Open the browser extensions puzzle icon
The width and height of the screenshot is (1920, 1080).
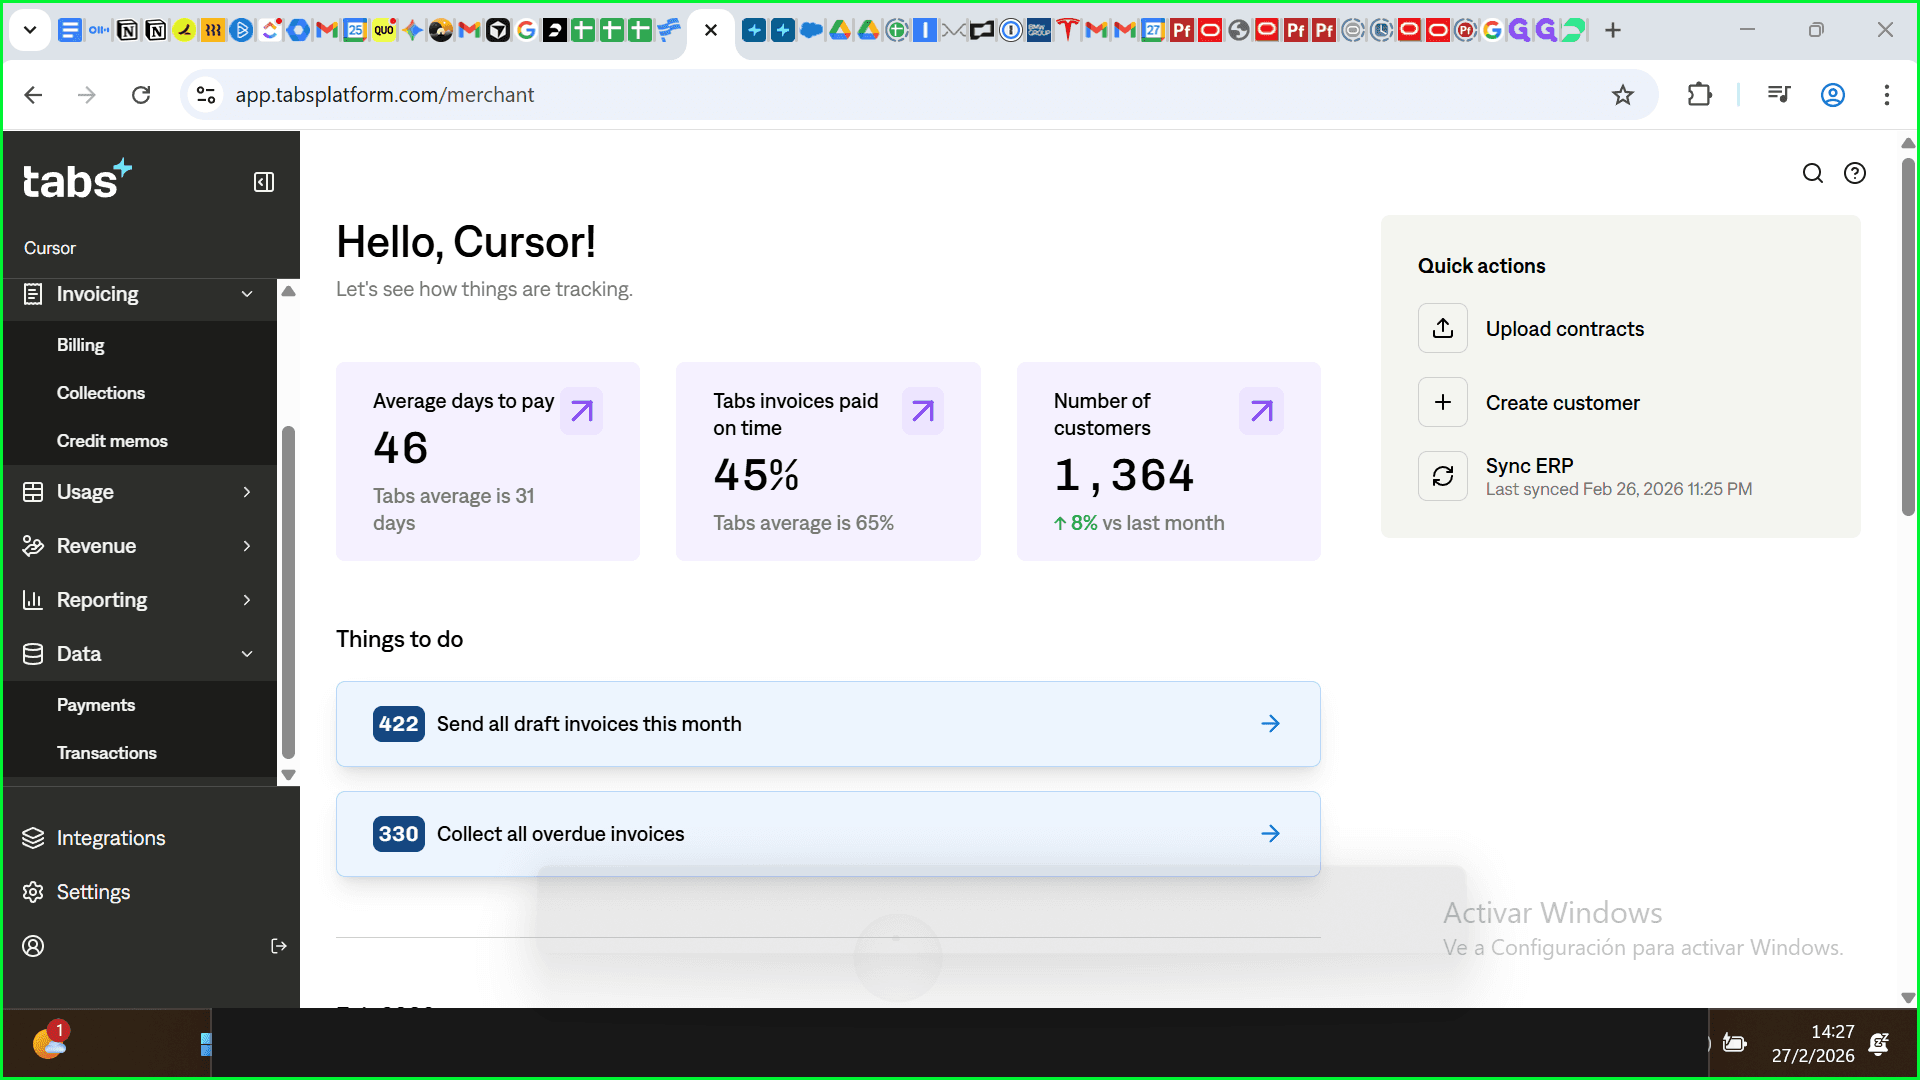(x=1699, y=95)
